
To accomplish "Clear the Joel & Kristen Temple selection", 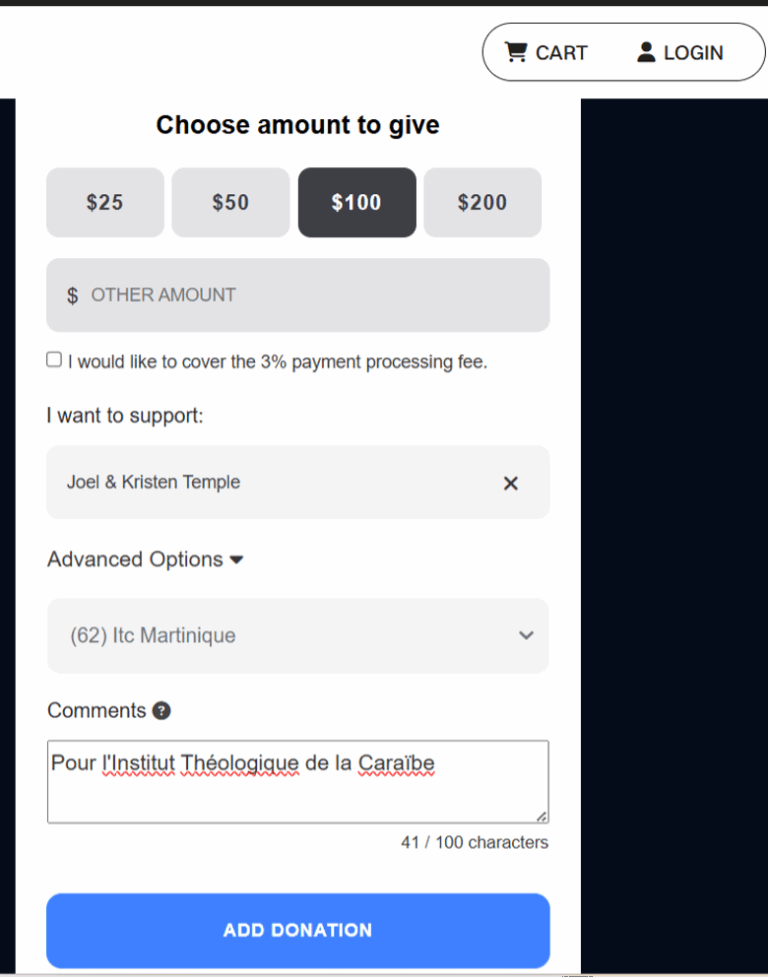I will (511, 483).
